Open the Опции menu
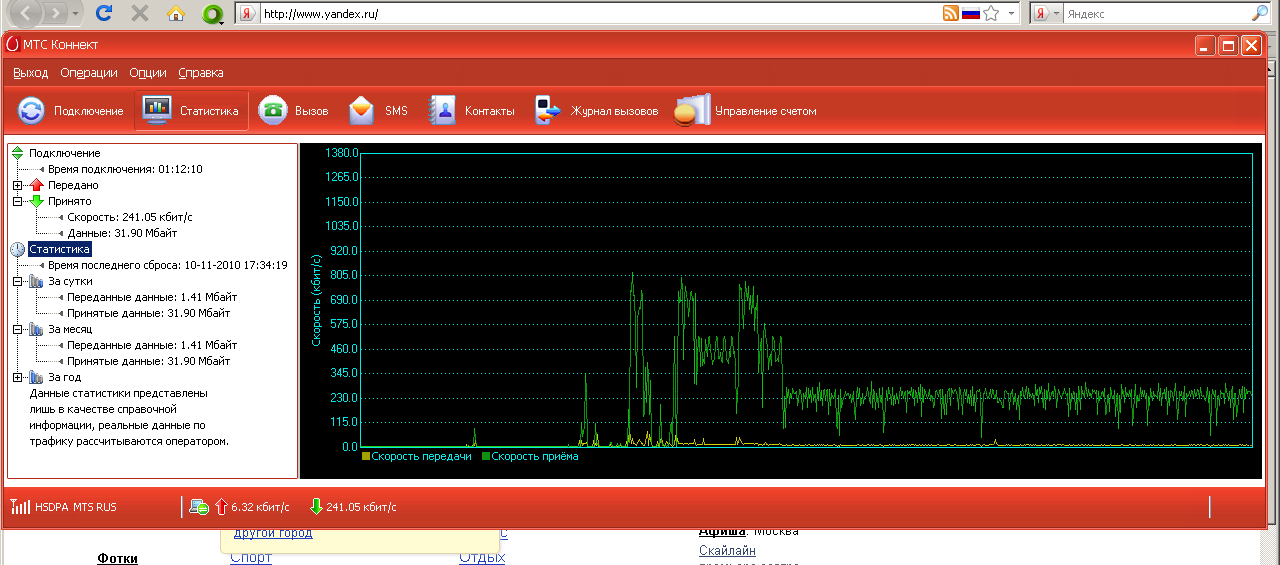1280x565 pixels. [148, 73]
